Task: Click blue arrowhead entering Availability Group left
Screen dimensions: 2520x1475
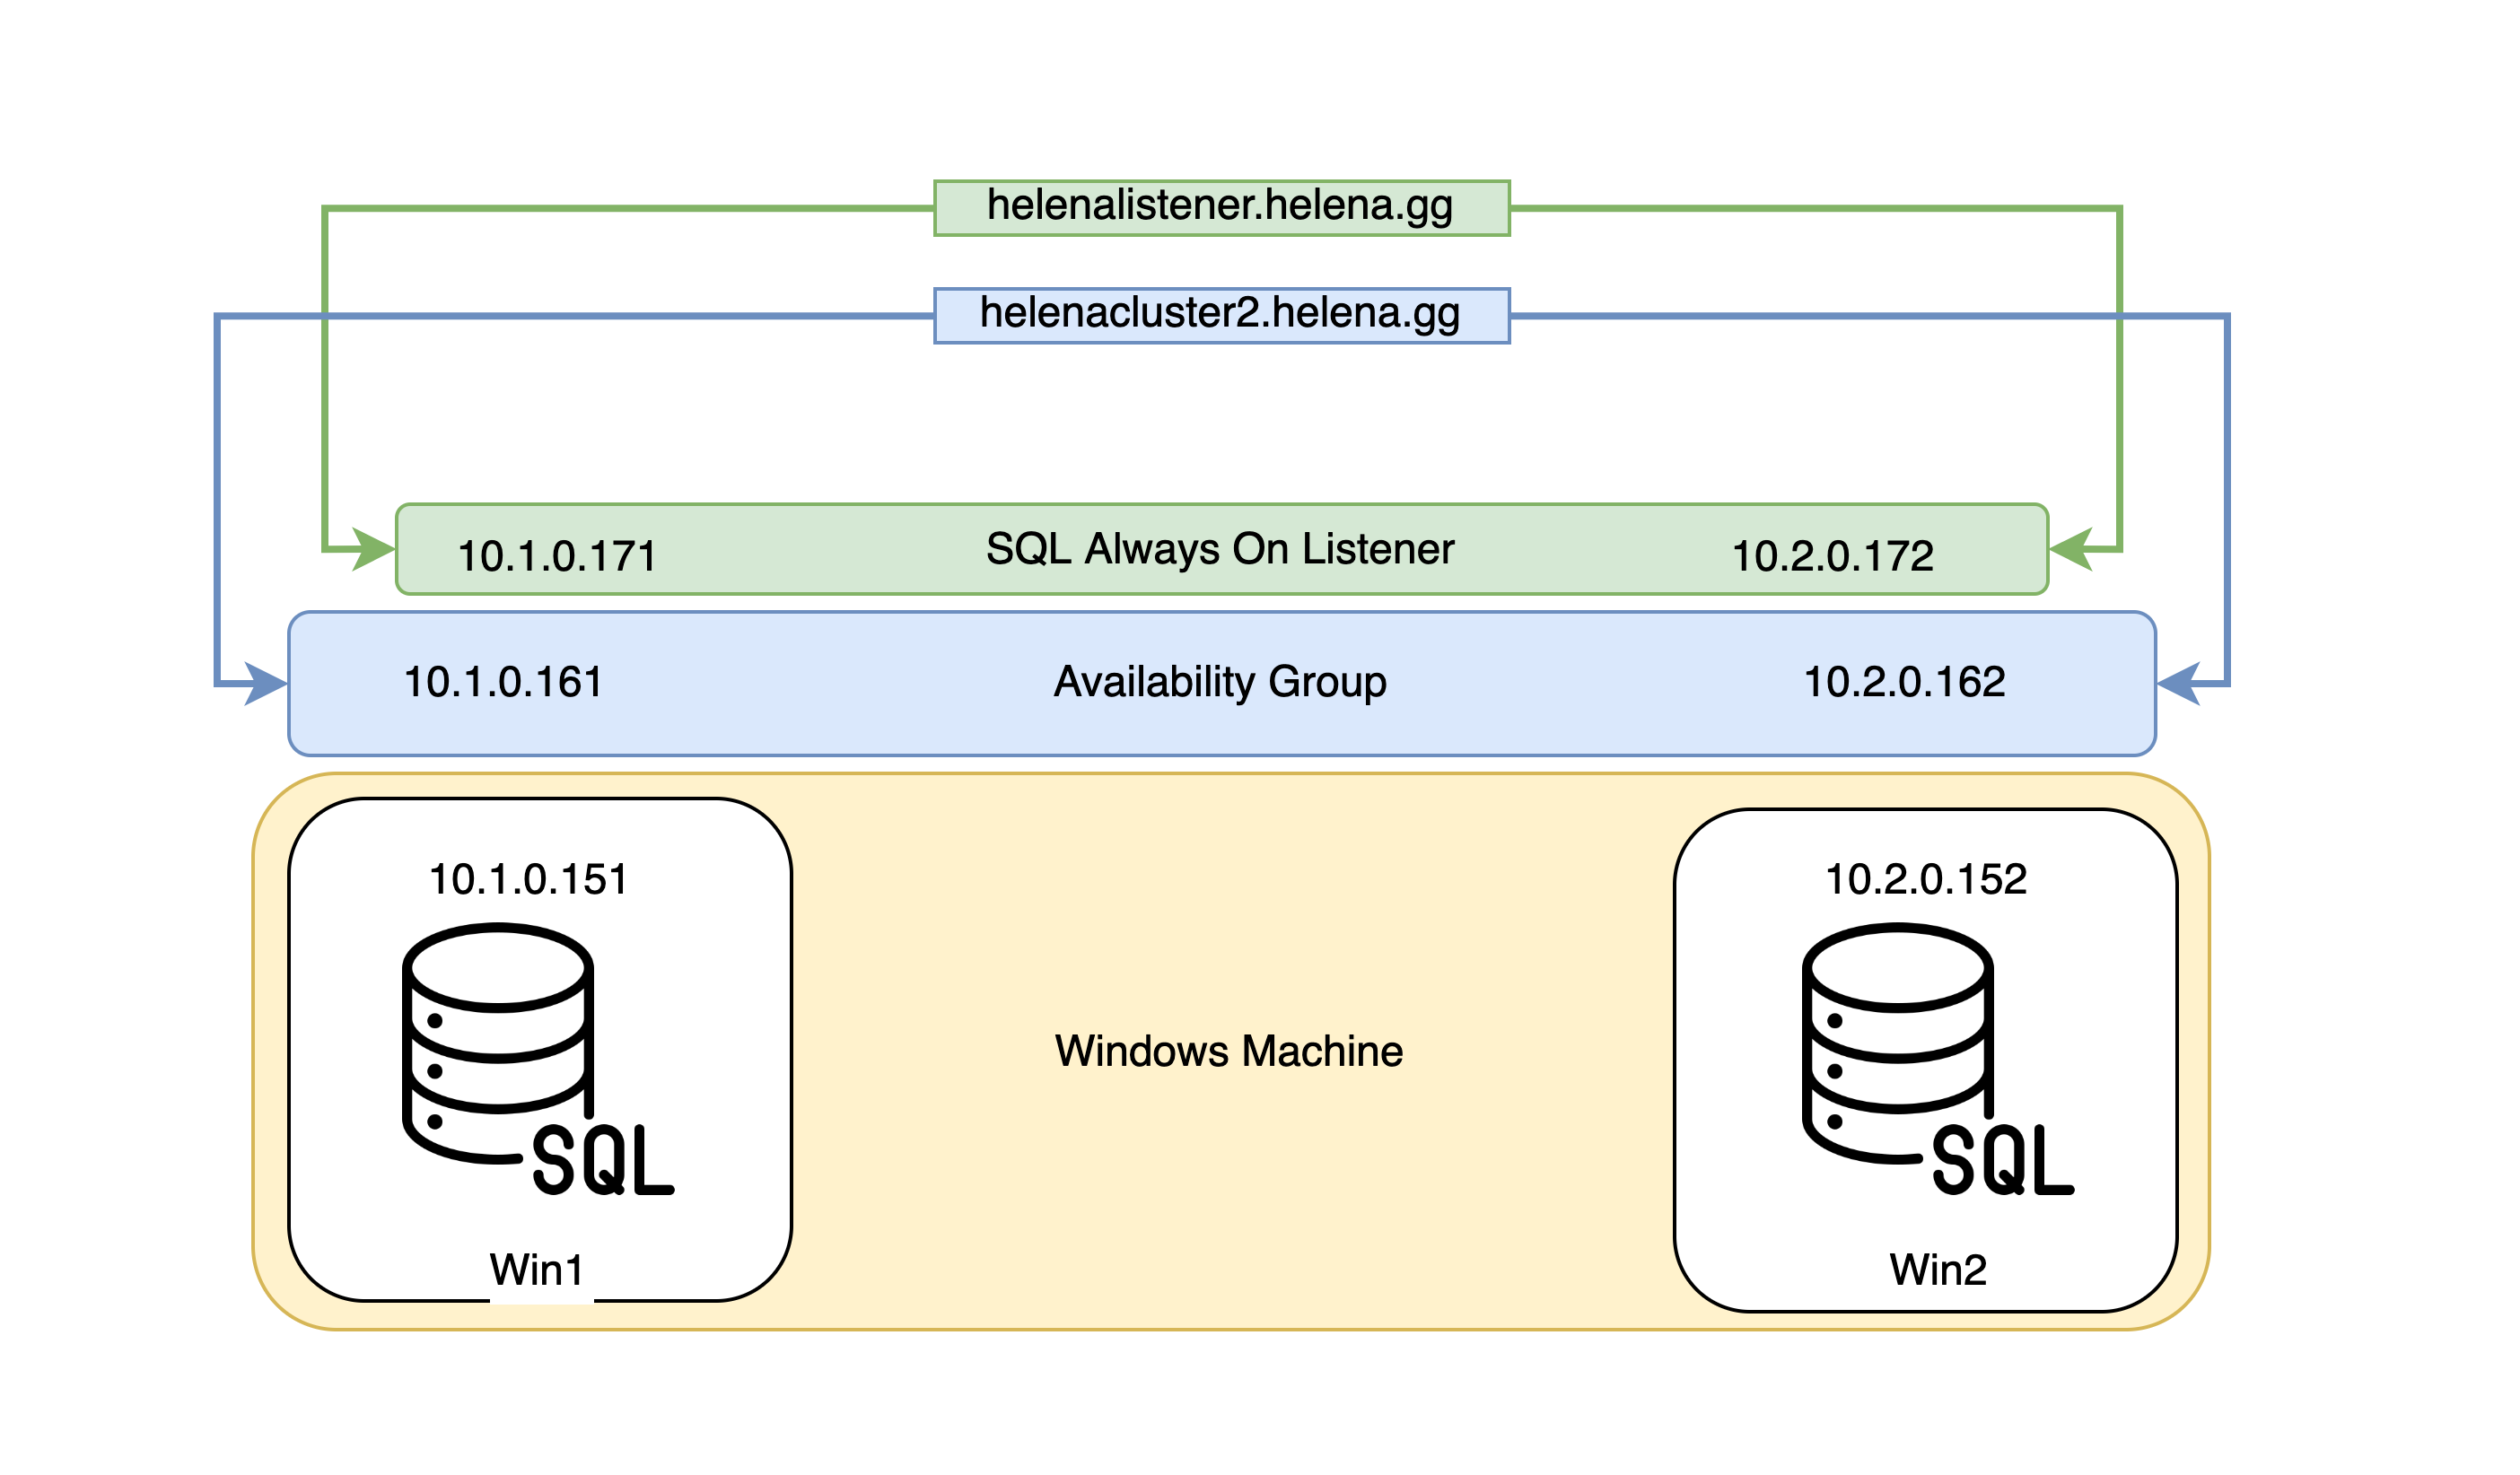Action: tap(267, 684)
